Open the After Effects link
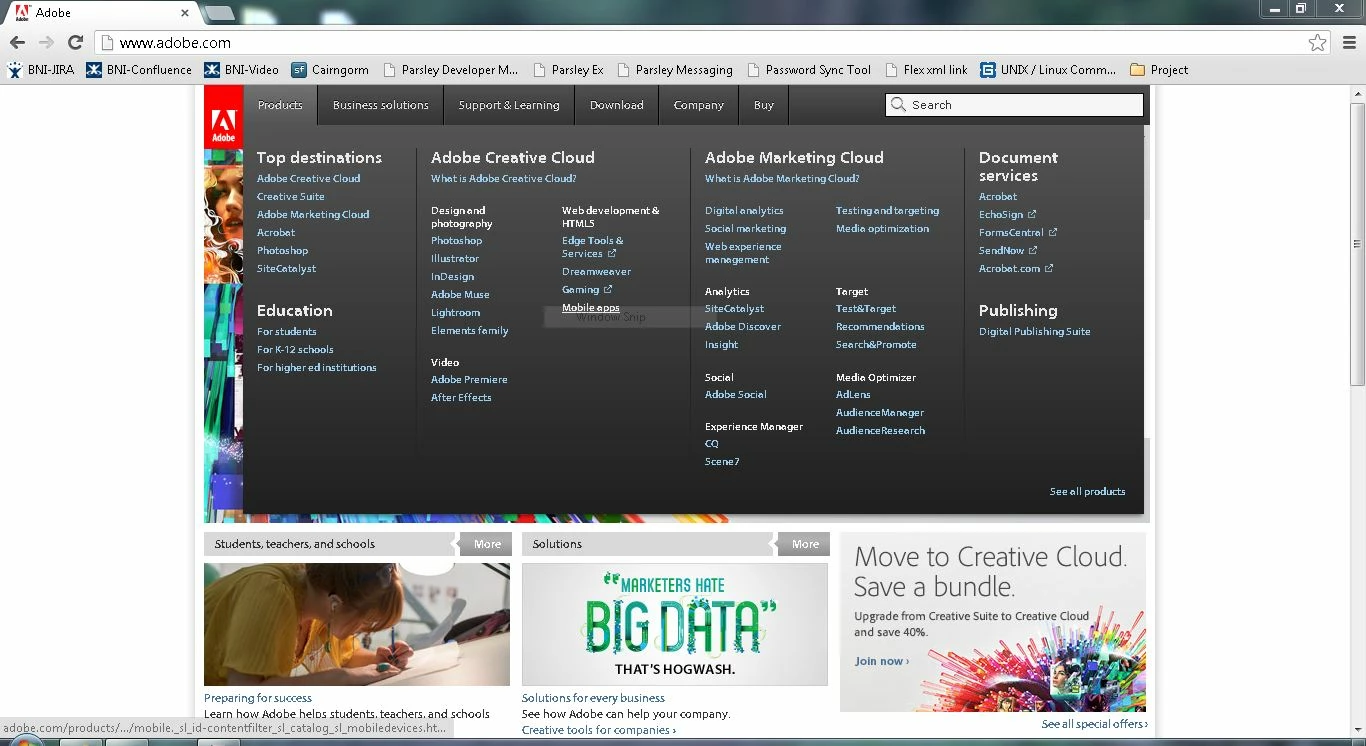 461,398
